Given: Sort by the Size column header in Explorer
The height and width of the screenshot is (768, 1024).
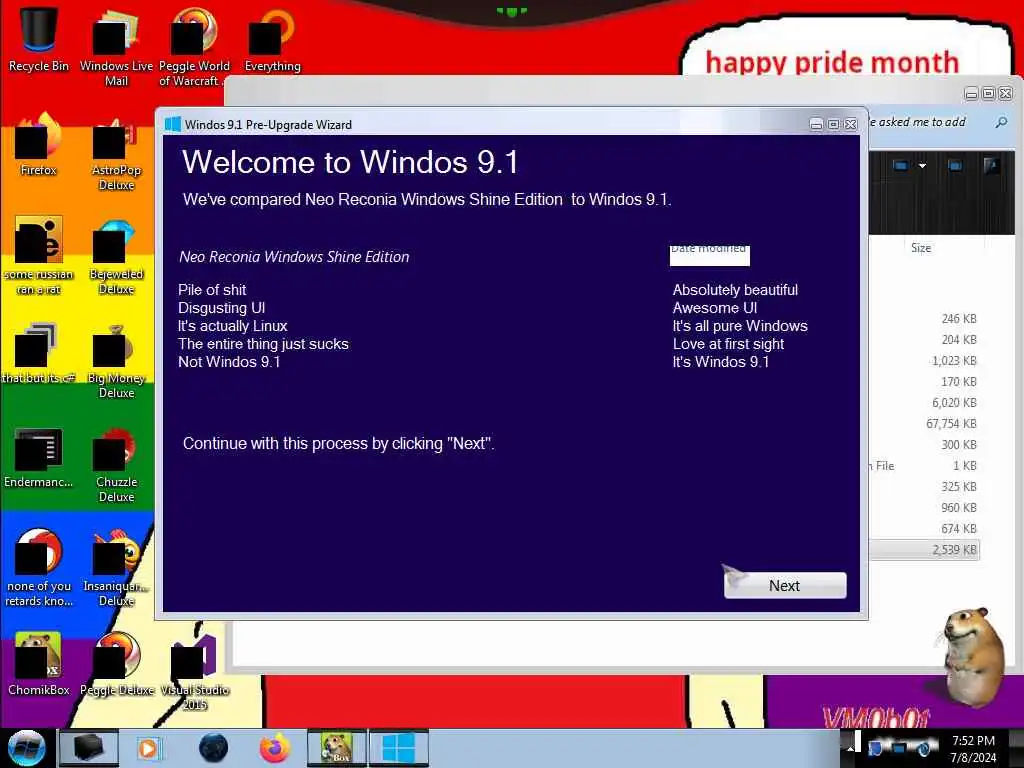Looking at the screenshot, I should click(x=921, y=248).
